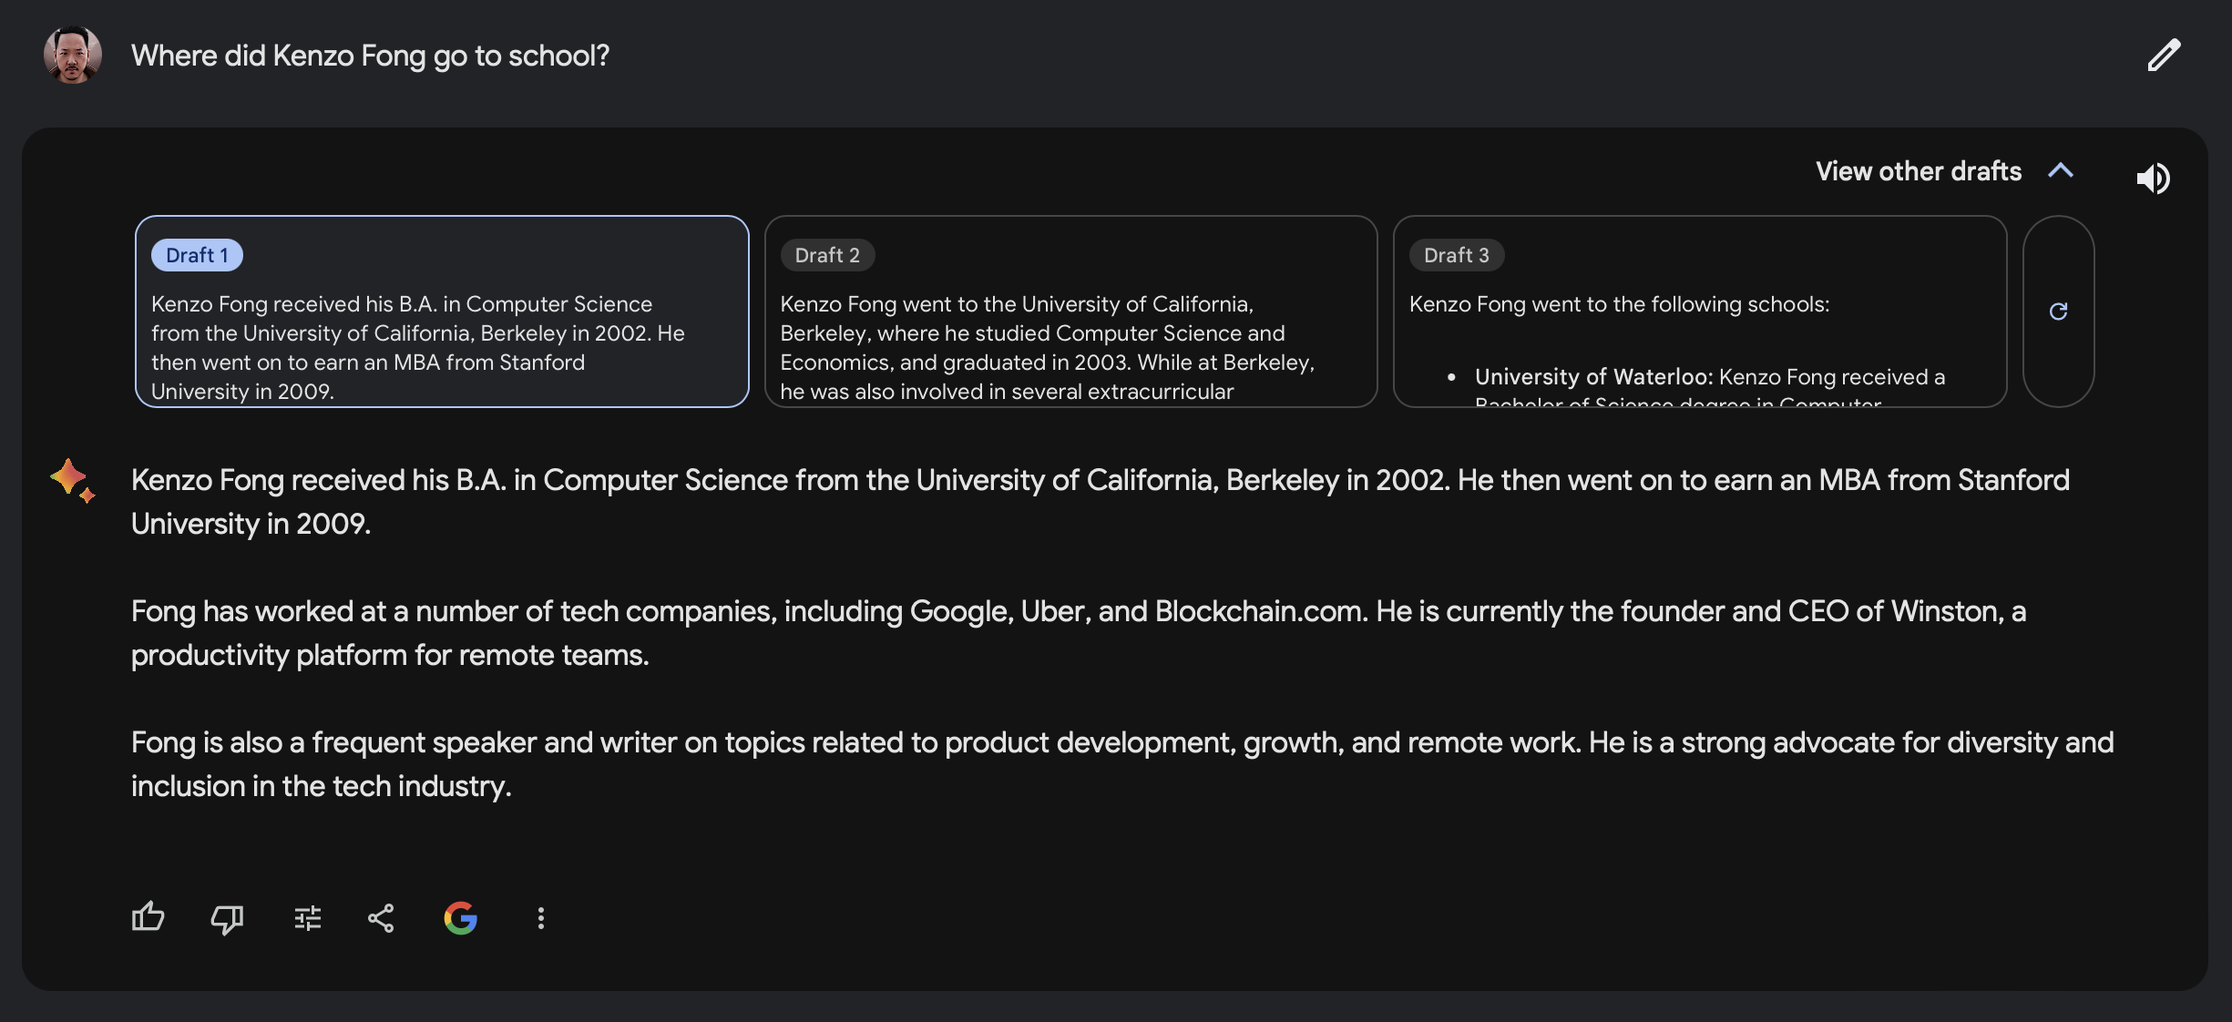Viewport: 2232px width, 1022px height.
Task: Share the response via share icon
Action: point(381,918)
